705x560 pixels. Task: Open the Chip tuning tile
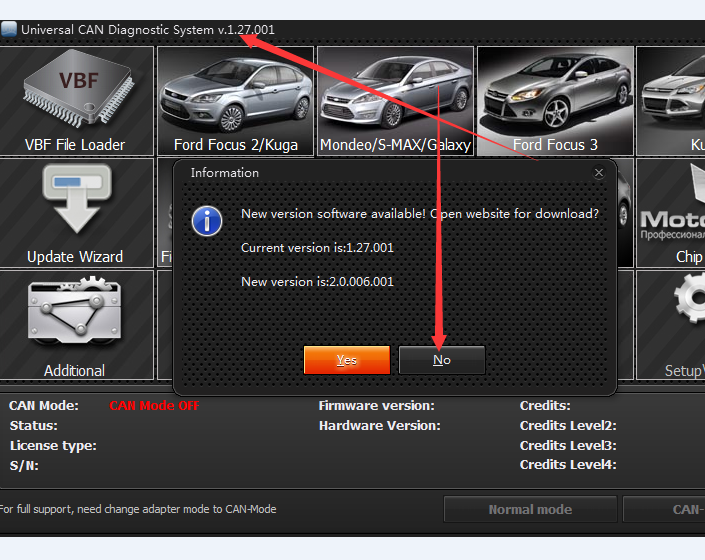[x=671, y=213]
